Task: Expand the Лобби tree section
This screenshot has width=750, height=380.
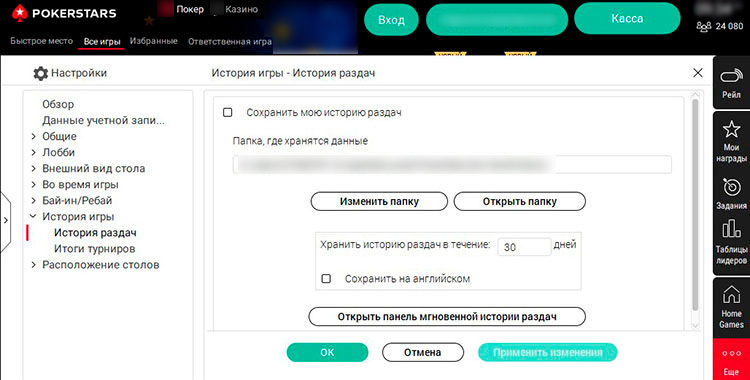Action: click(x=33, y=152)
